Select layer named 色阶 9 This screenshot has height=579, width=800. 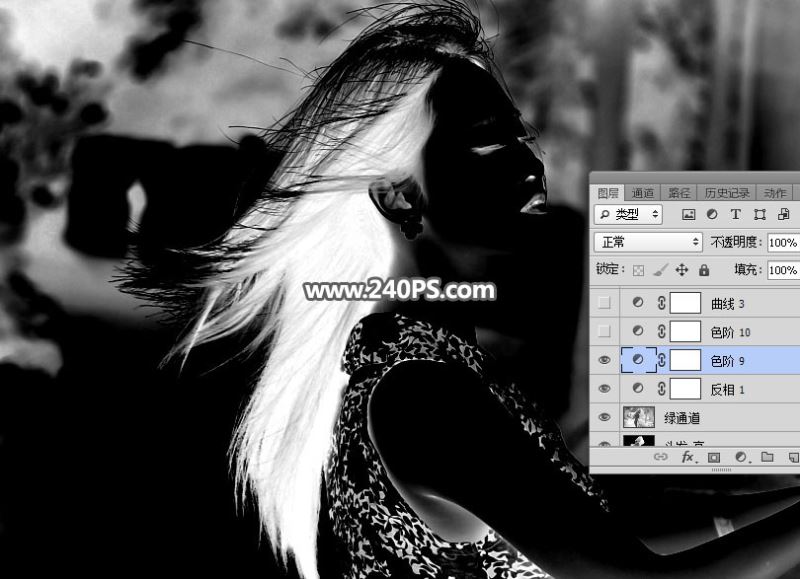click(x=727, y=361)
